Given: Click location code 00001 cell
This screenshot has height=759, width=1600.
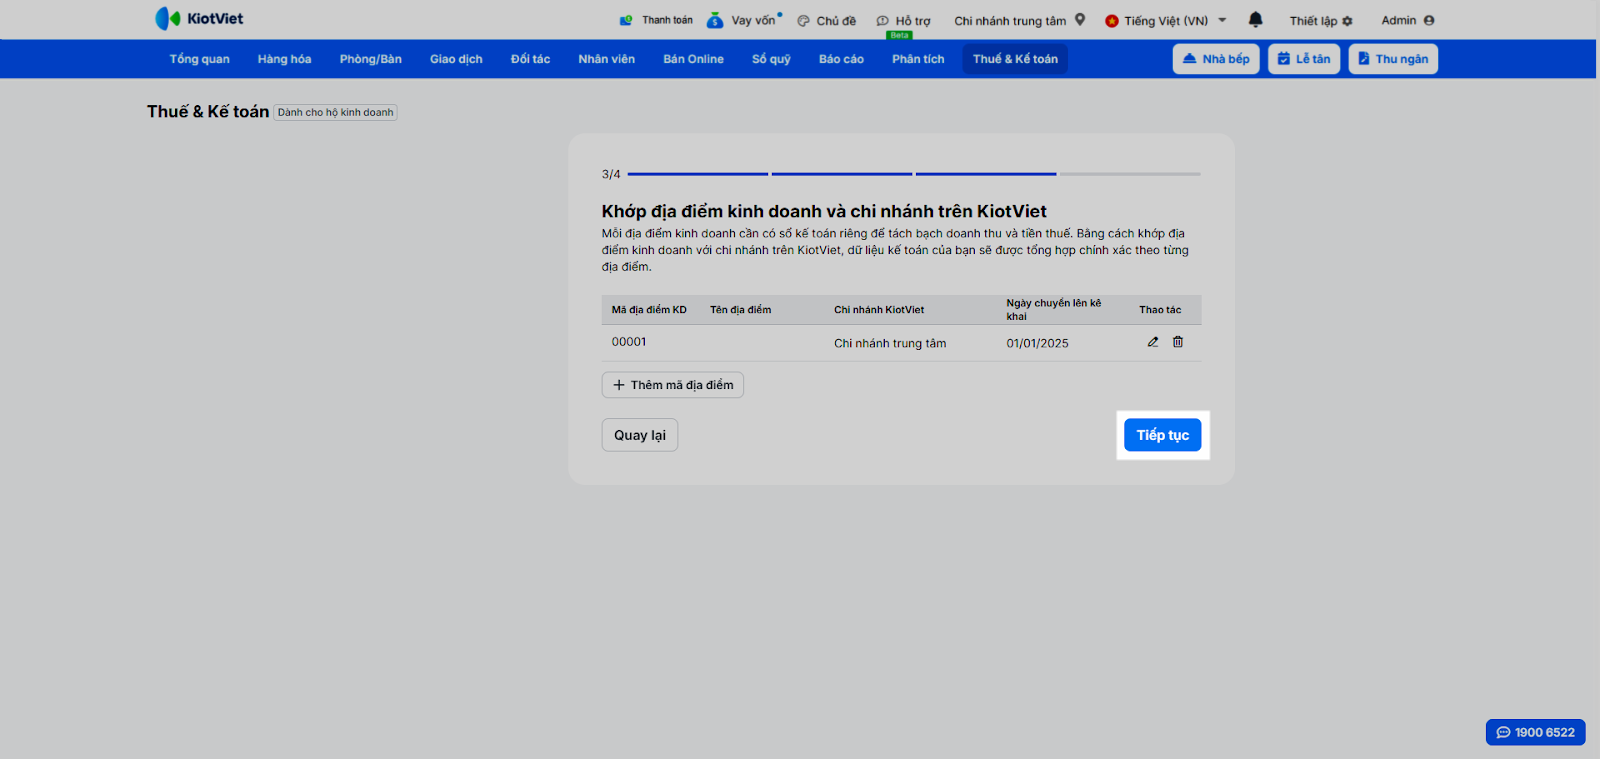Looking at the screenshot, I should click(x=629, y=342).
